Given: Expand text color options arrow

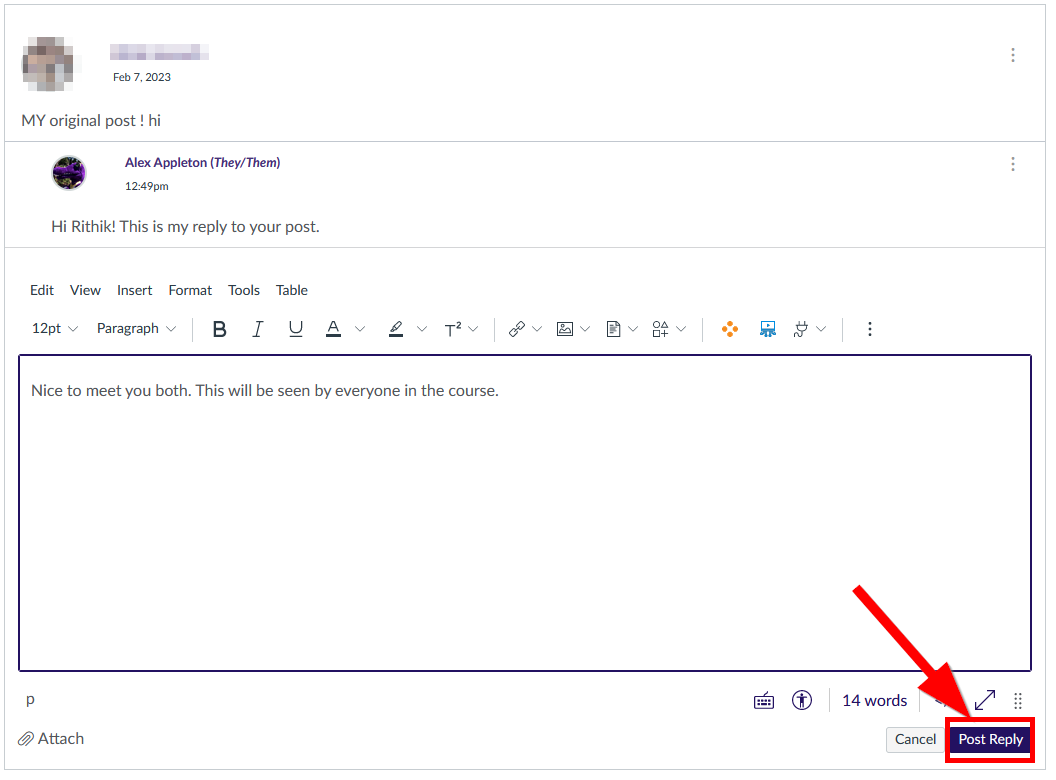Looking at the screenshot, I should coord(360,329).
